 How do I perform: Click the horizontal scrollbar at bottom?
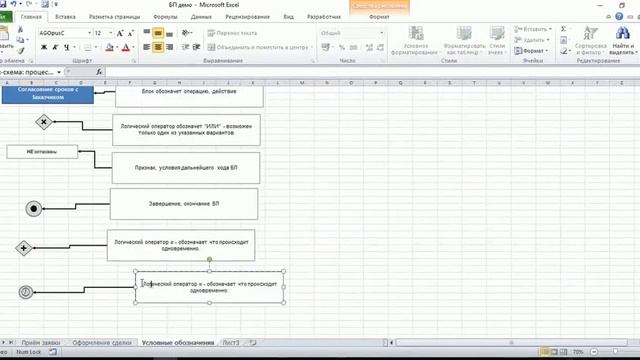point(511,342)
